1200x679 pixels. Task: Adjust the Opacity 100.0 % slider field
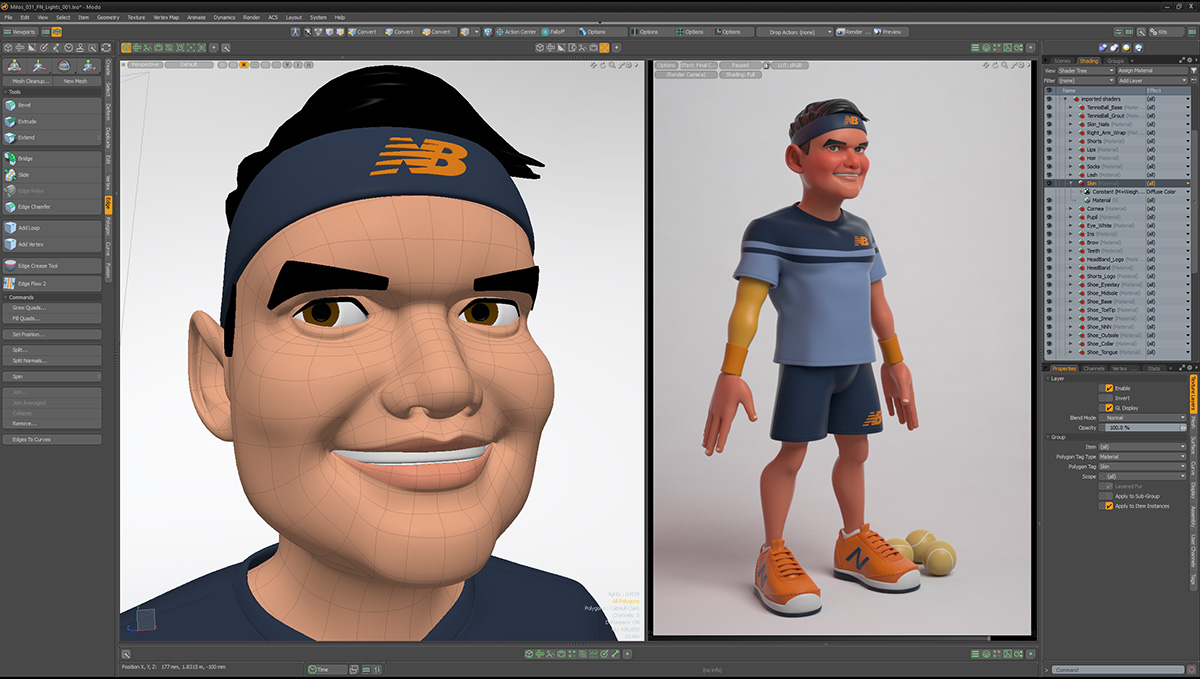tap(1144, 428)
